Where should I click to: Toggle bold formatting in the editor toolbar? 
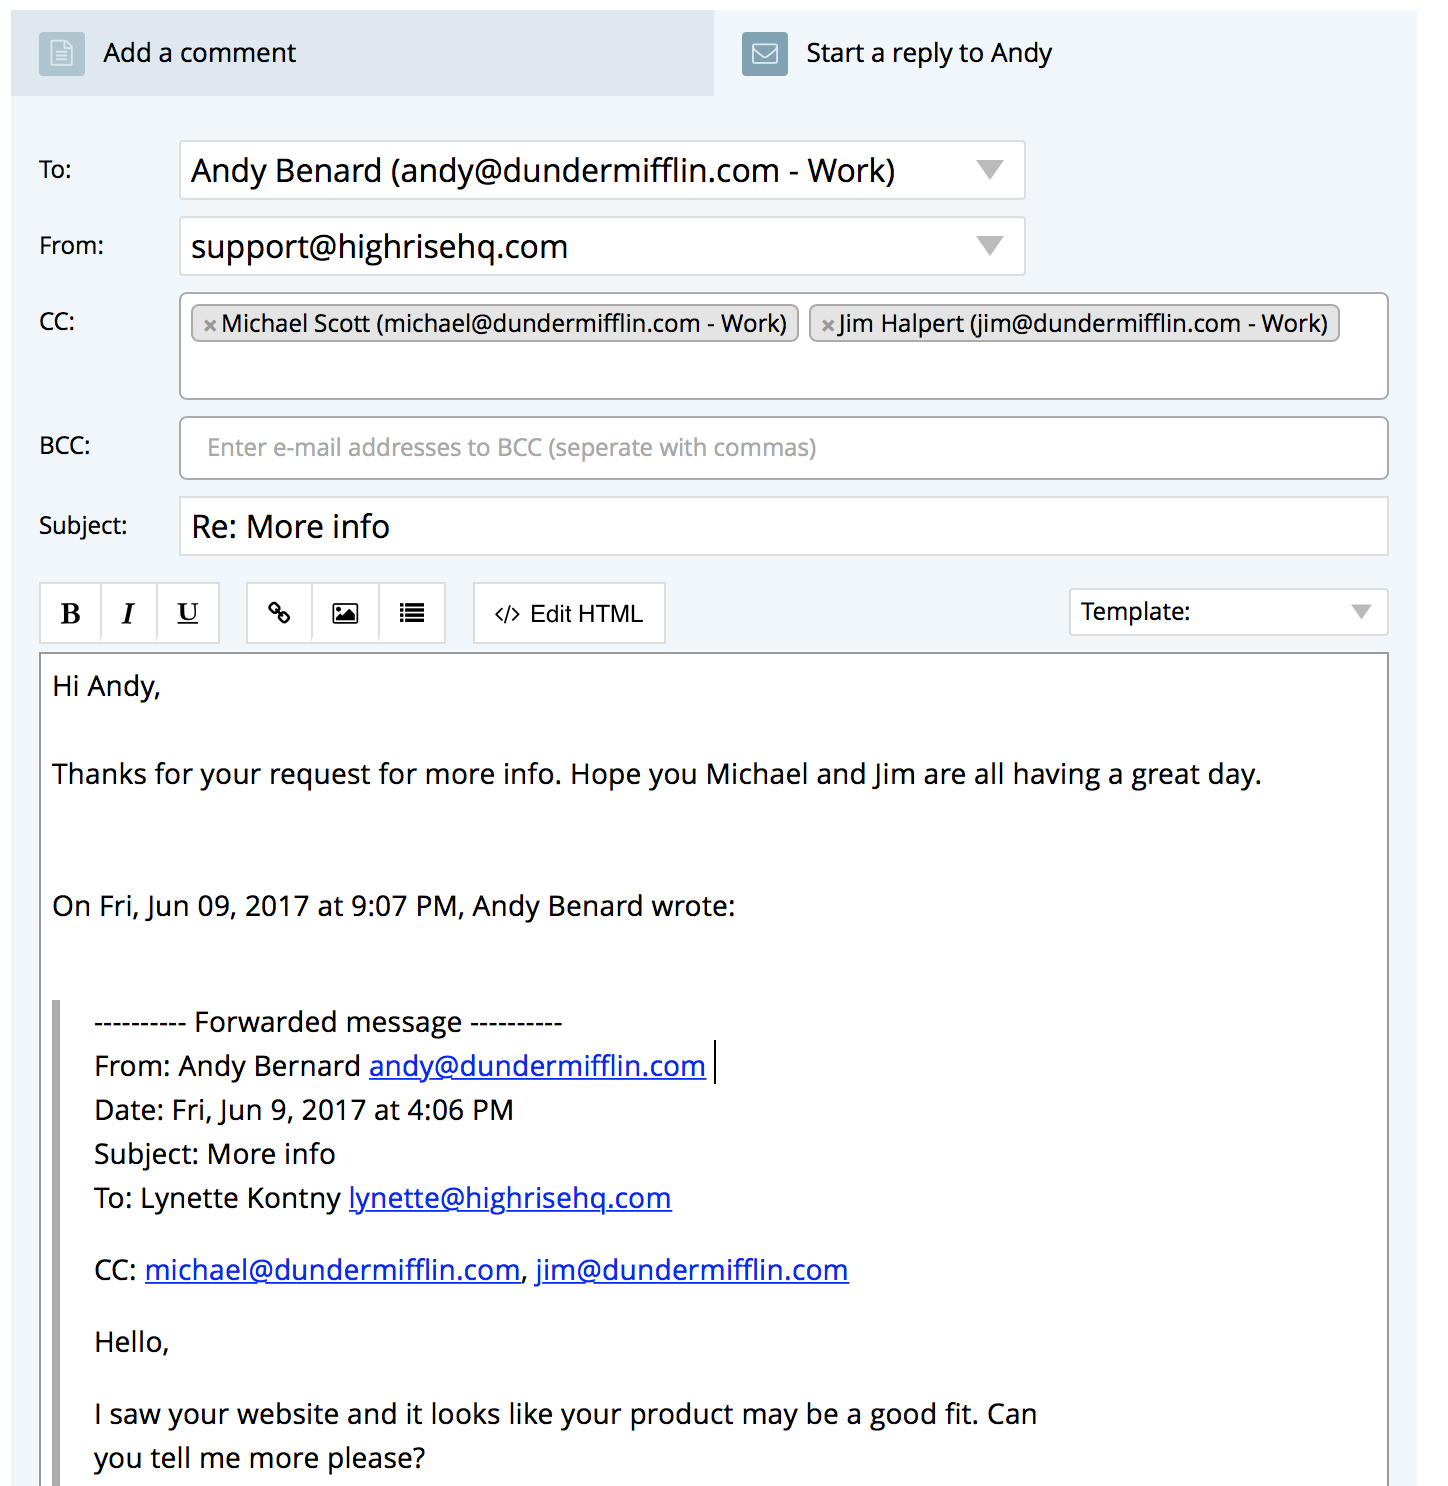pos(70,613)
